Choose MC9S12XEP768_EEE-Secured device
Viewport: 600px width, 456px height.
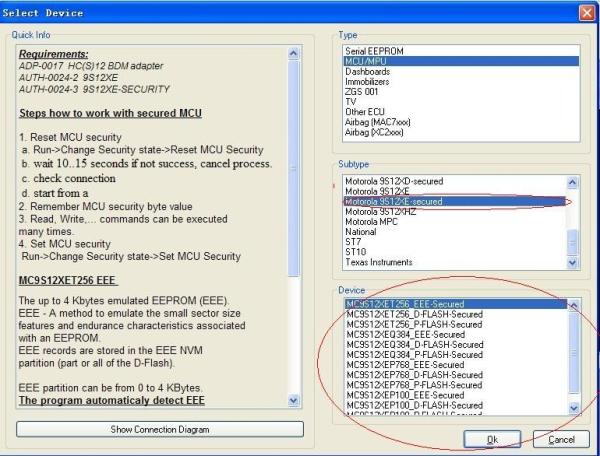[455, 365]
